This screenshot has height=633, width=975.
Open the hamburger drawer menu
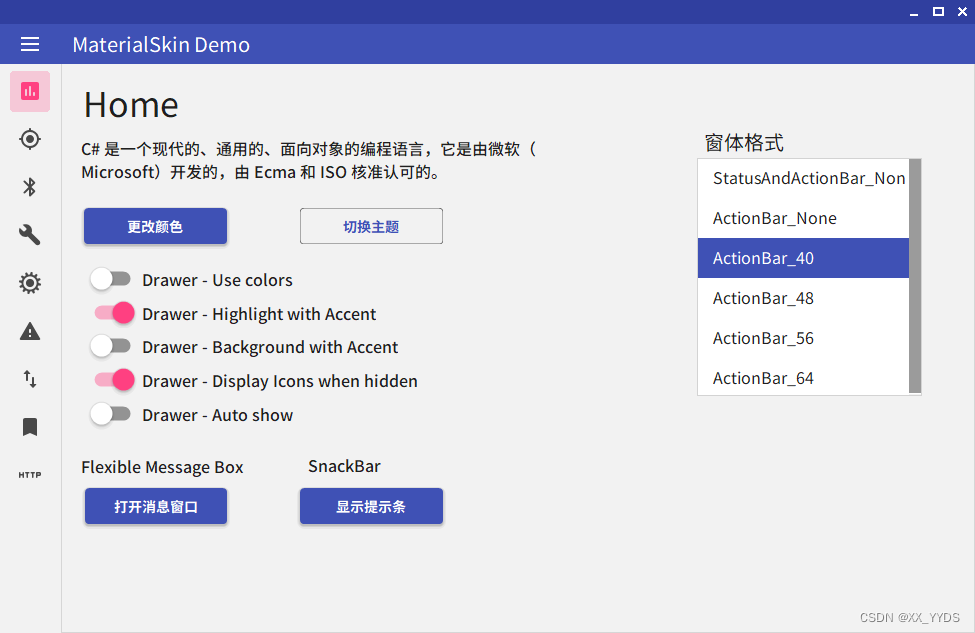point(30,44)
